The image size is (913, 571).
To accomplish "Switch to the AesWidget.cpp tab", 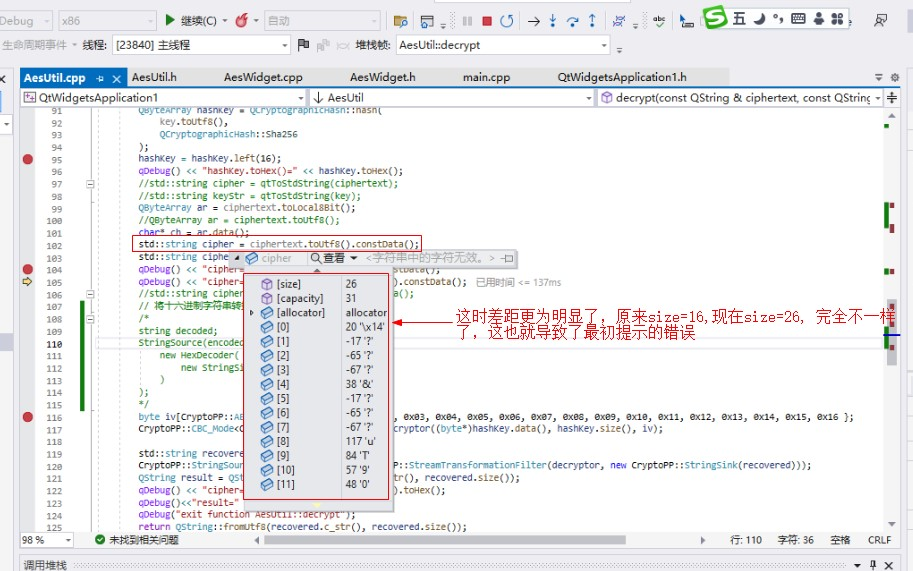I will 263,77.
